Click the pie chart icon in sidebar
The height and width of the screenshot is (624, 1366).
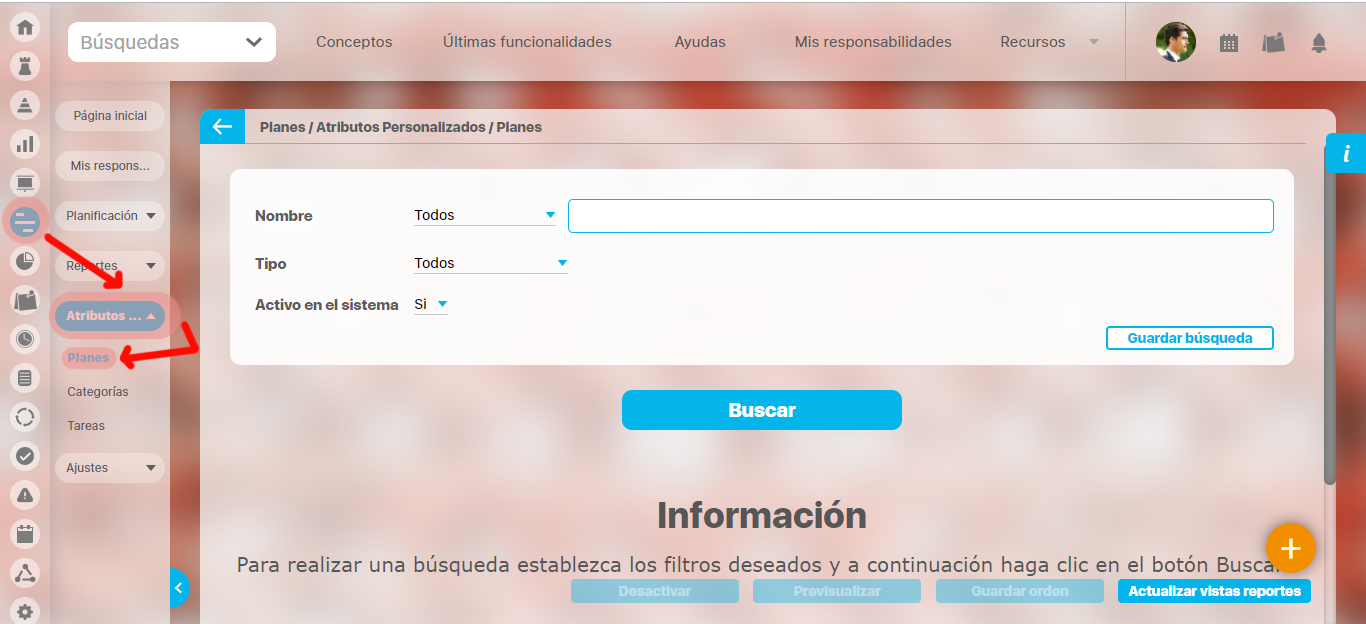pyautogui.click(x=25, y=261)
